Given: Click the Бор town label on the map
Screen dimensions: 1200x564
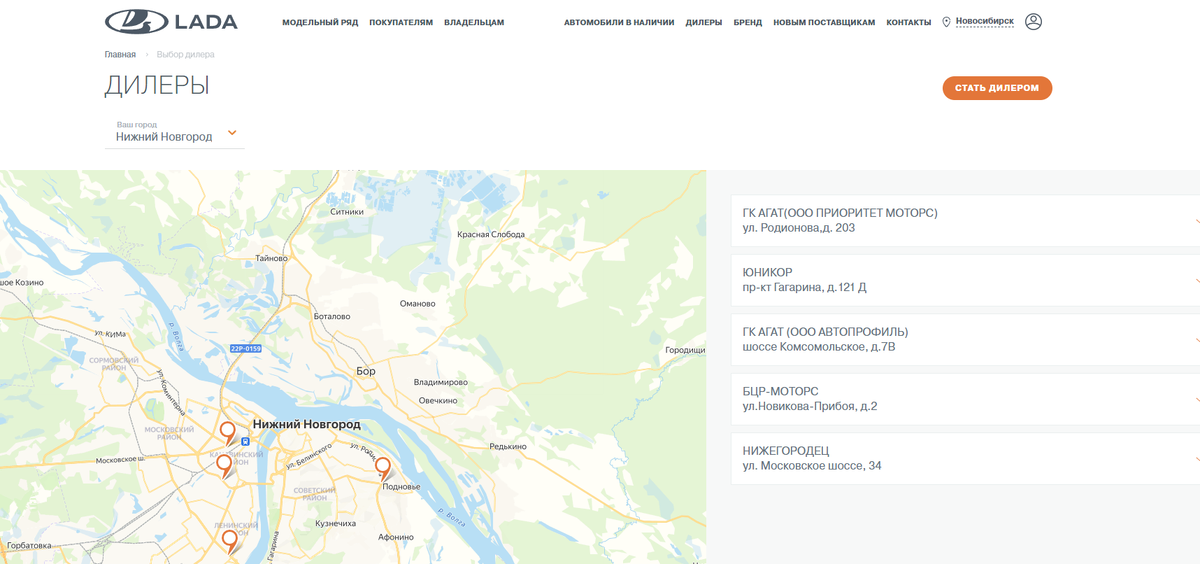Looking at the screenshot, I should (x=366, y=371).
